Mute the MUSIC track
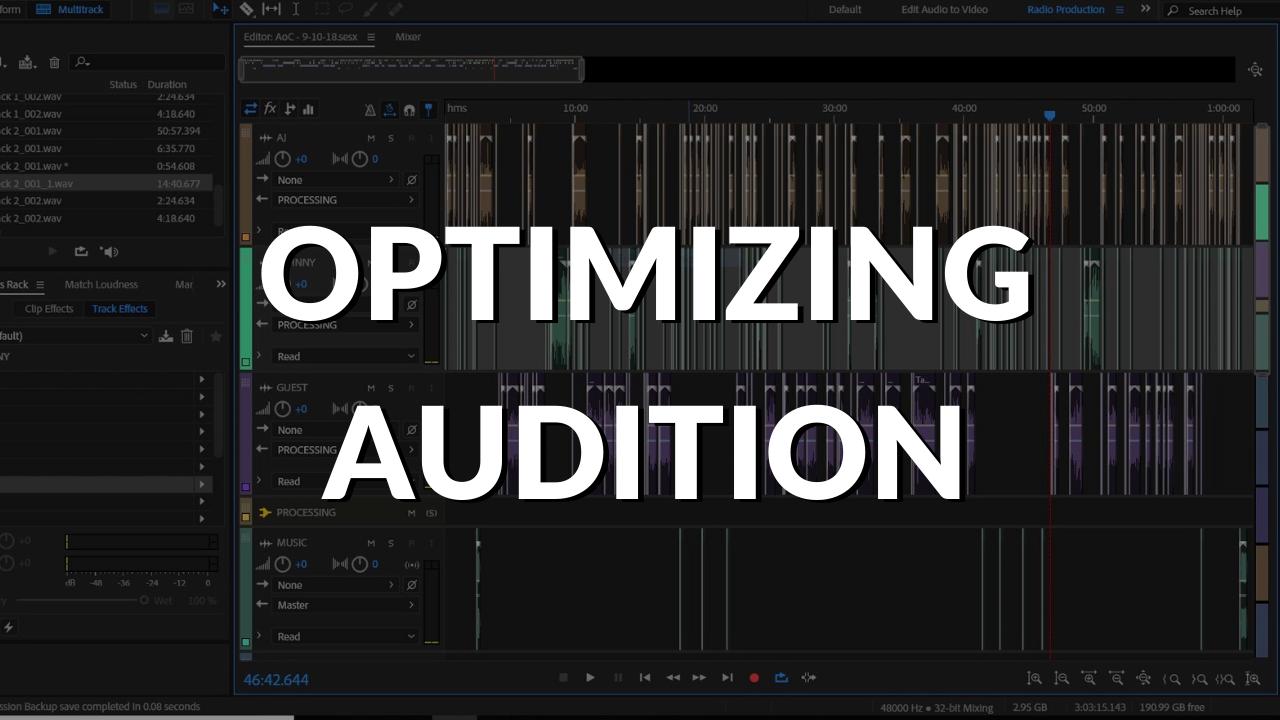Viewport: 1280px width, 720px height. tap(371, 543)
